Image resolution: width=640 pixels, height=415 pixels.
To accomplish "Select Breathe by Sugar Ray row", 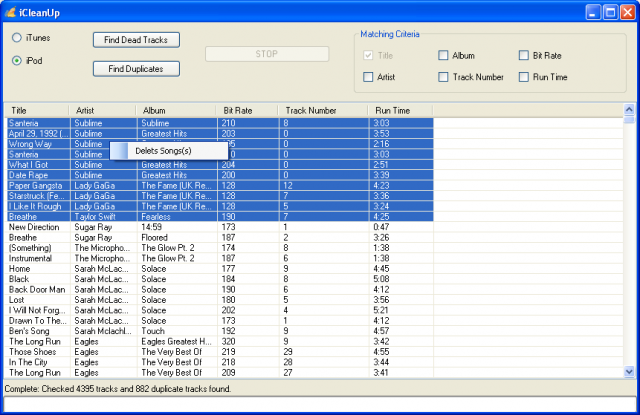I will (220, 237).
